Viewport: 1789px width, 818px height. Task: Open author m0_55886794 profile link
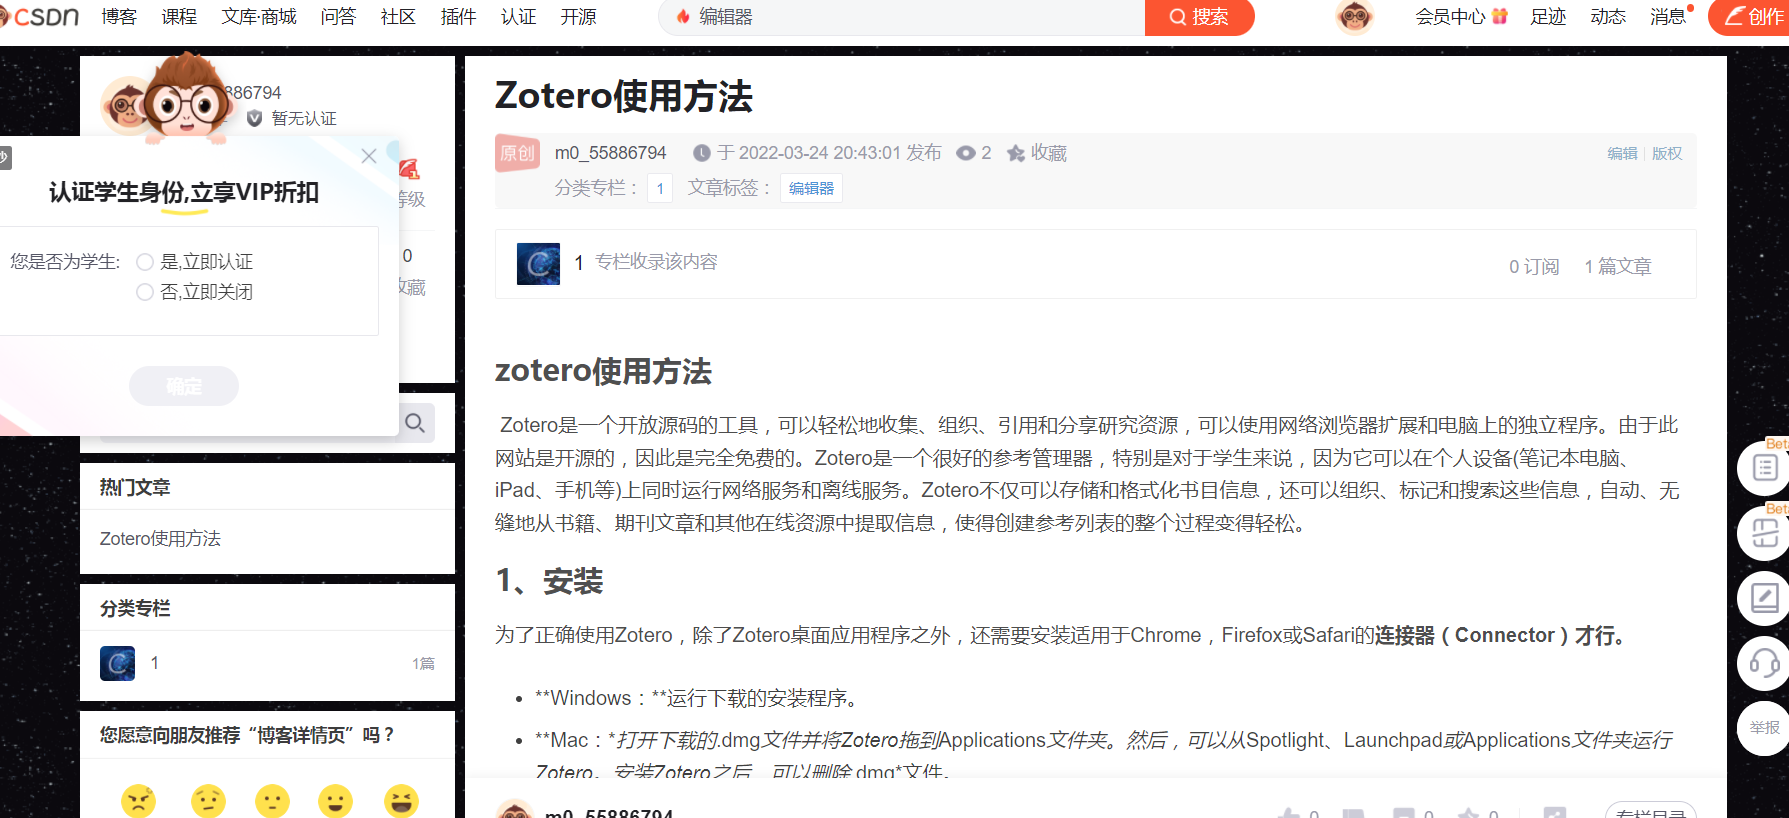tap(610, 153)
